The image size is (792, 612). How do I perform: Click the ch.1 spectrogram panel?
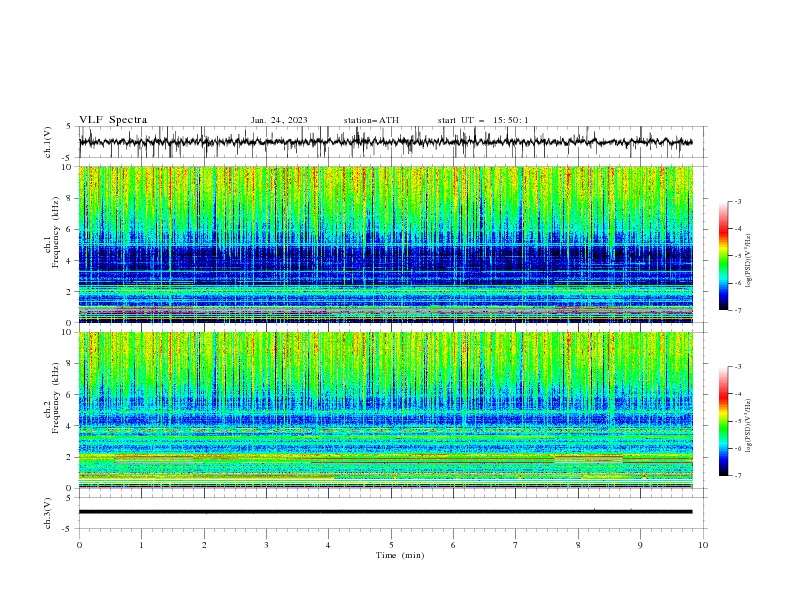386,244
